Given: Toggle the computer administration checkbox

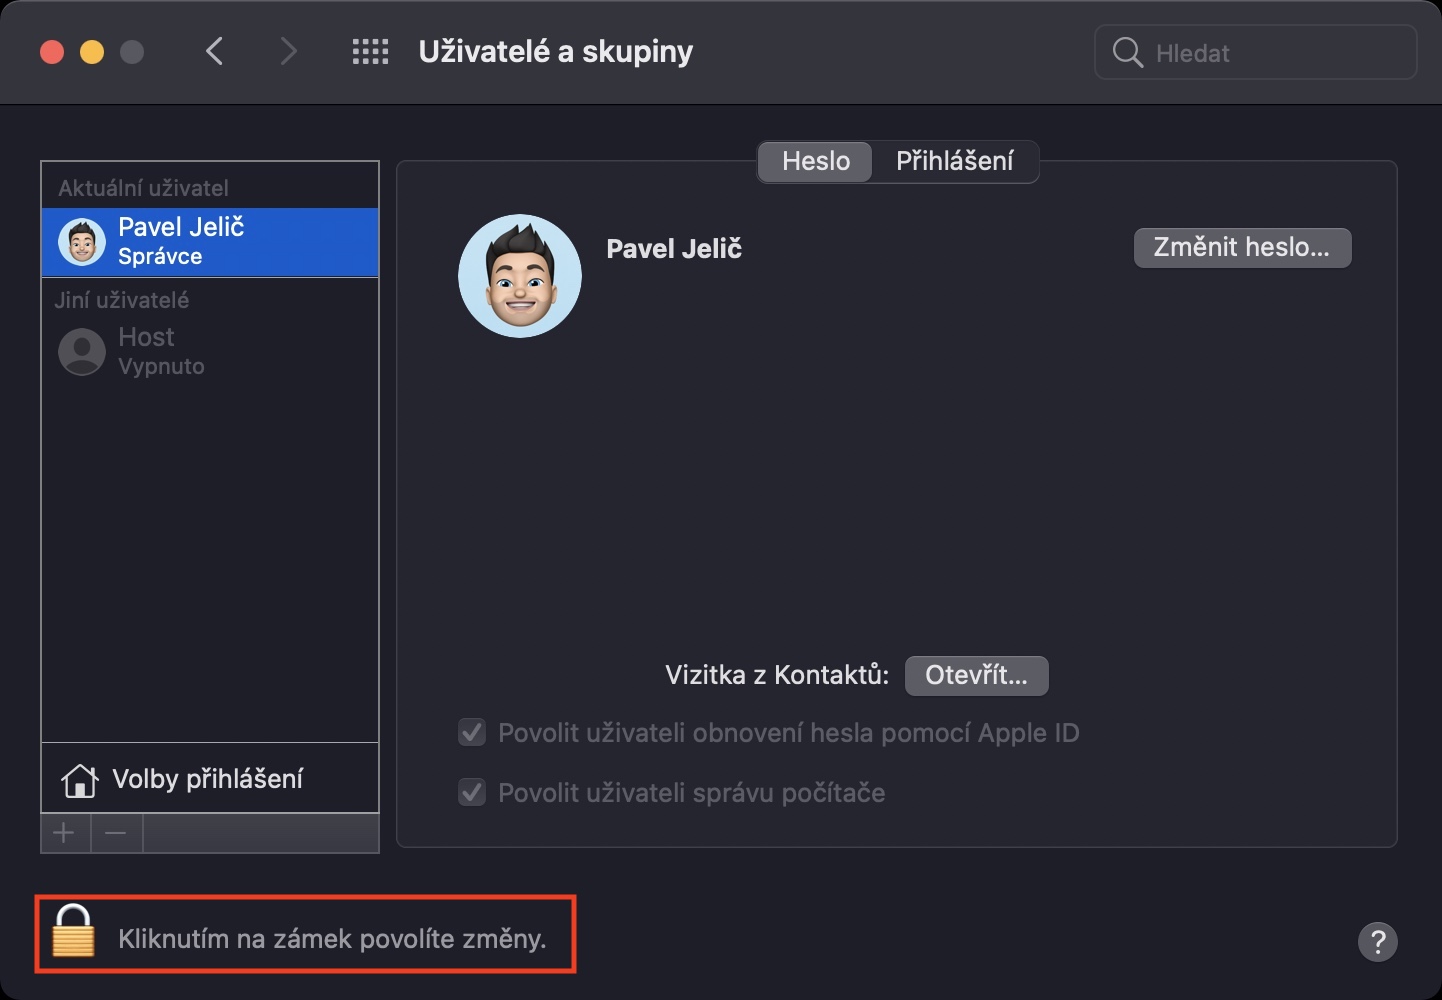Looking at the screenshot, I should 472,793.
